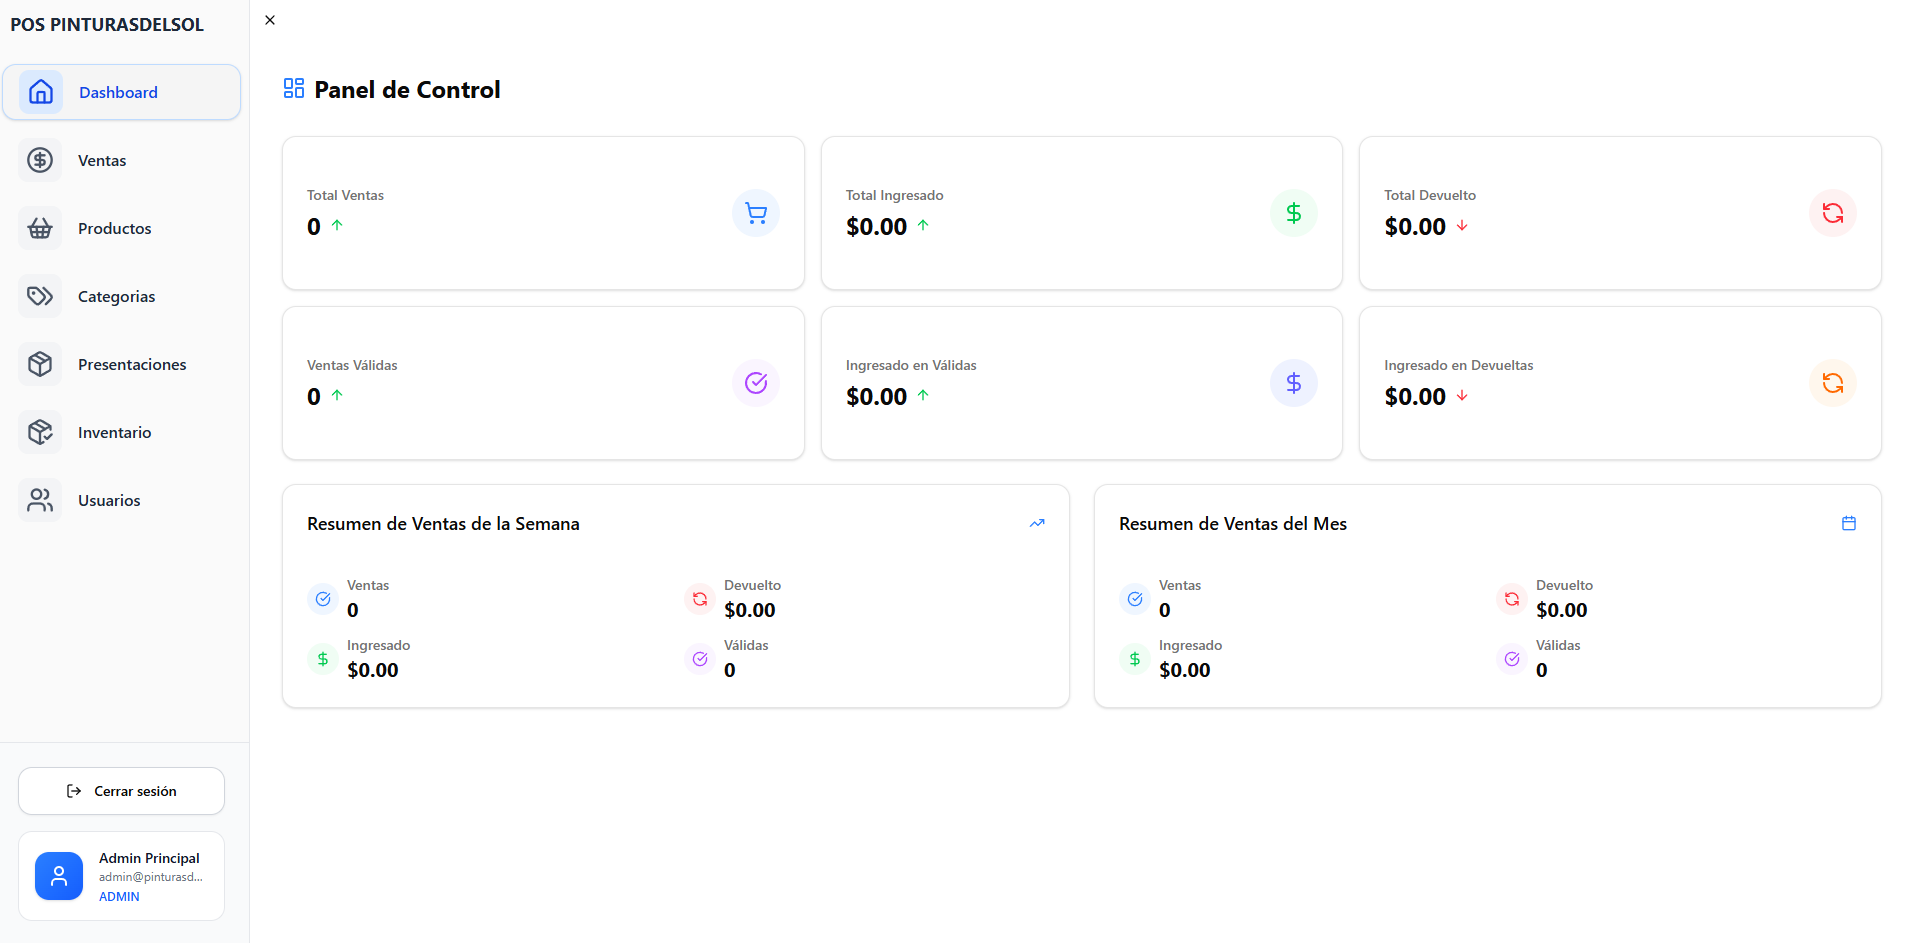Image resolution: width=1911 pixels, height=943 pixels.
Task: Open the Ventas section in sidebar
Action: coord(102,160)
